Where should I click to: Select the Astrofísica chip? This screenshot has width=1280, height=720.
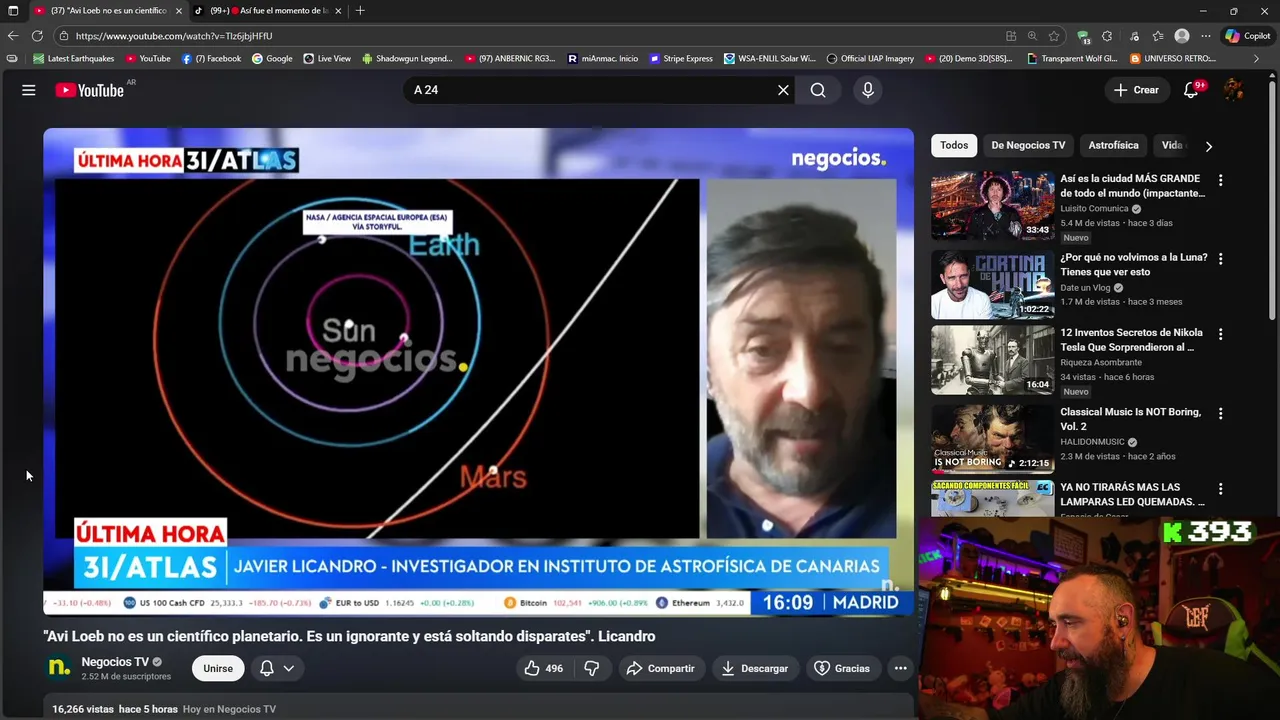pyautogui.click(x=1113, y=145)
